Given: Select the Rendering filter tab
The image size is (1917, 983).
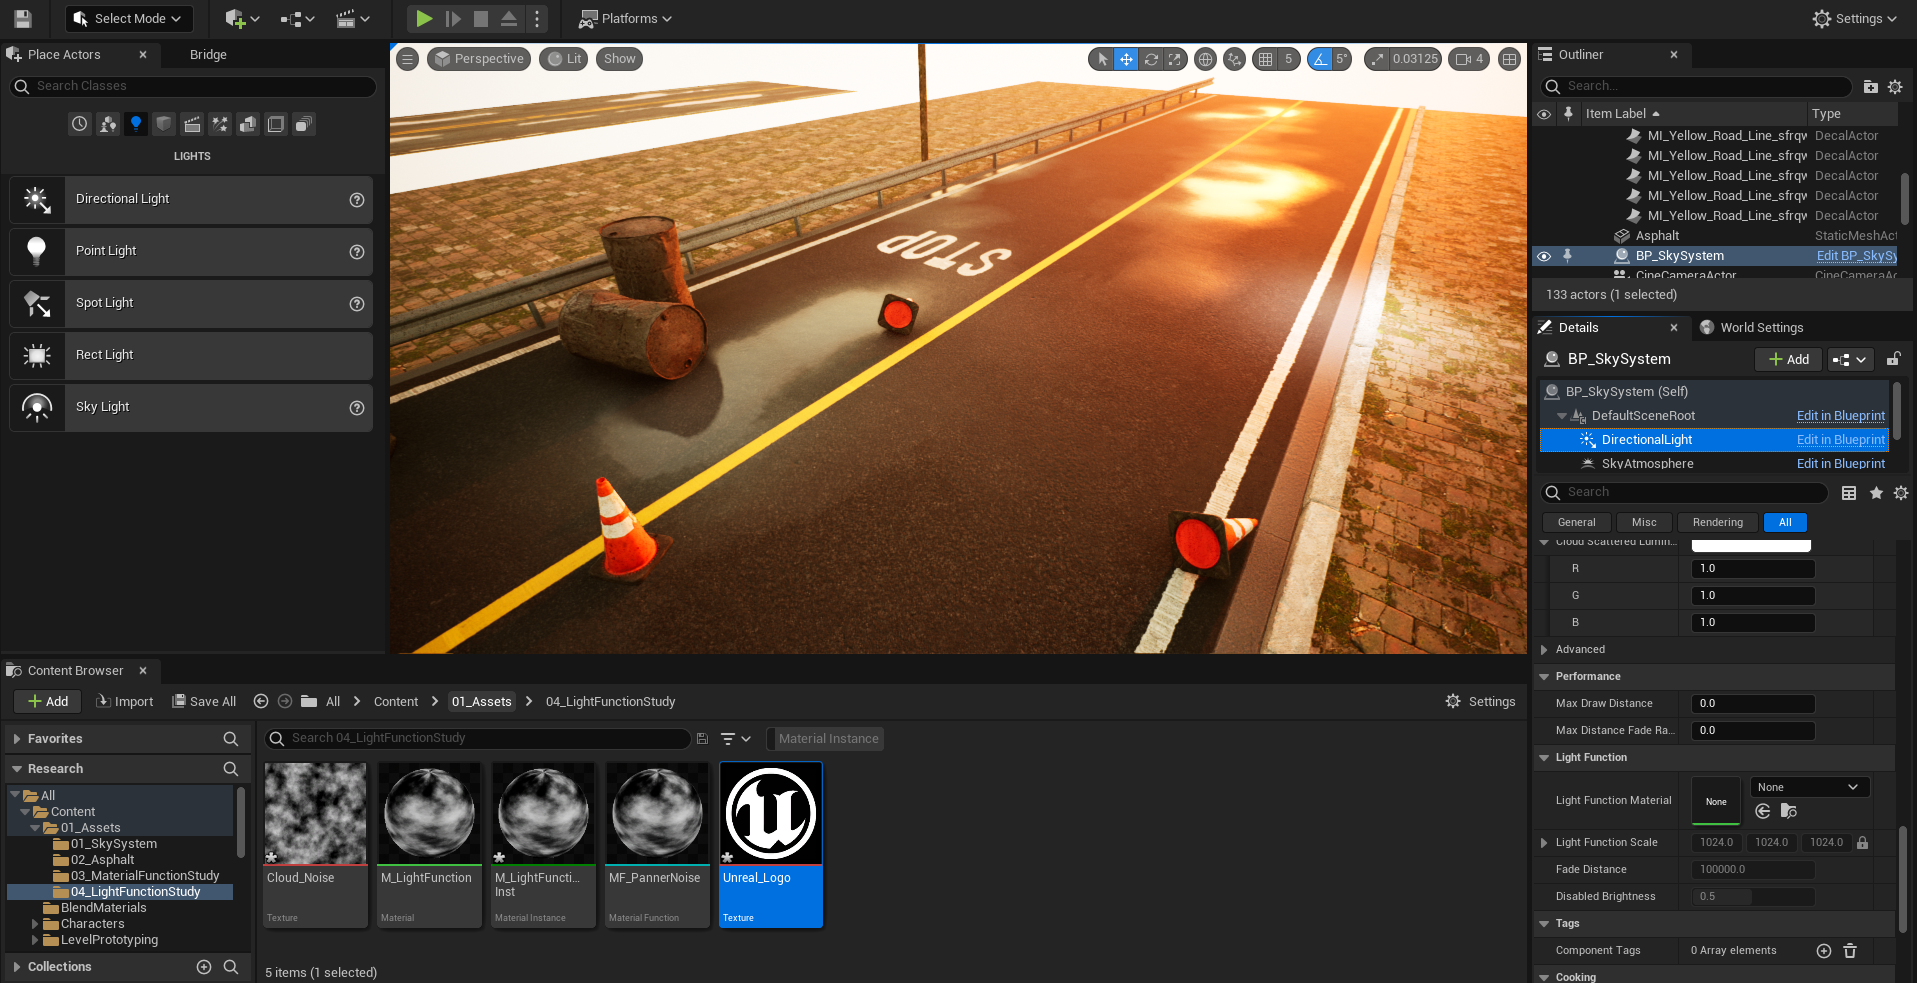Looking at the screenshot, I should (1718, 522).
